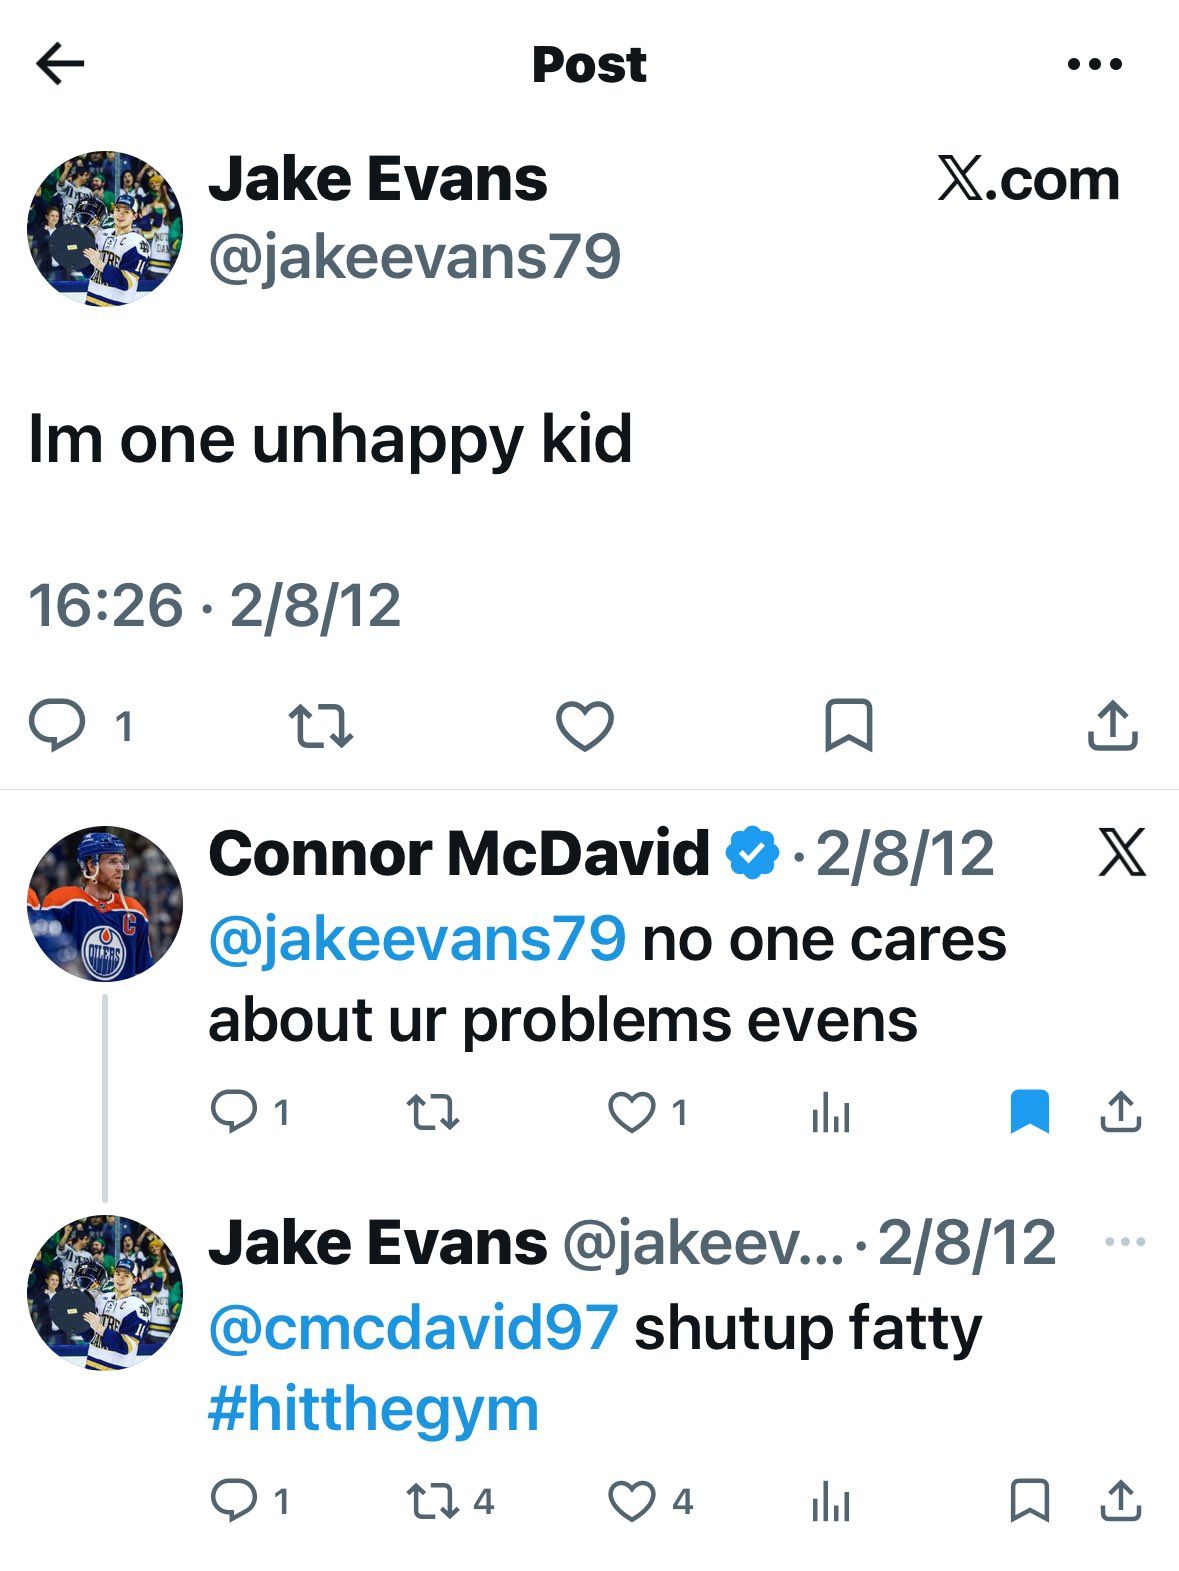Viewport: 1179px width, 1571px height.
Task: View analytics for Connor McDavid's reply
Action: coord(830,1112)
